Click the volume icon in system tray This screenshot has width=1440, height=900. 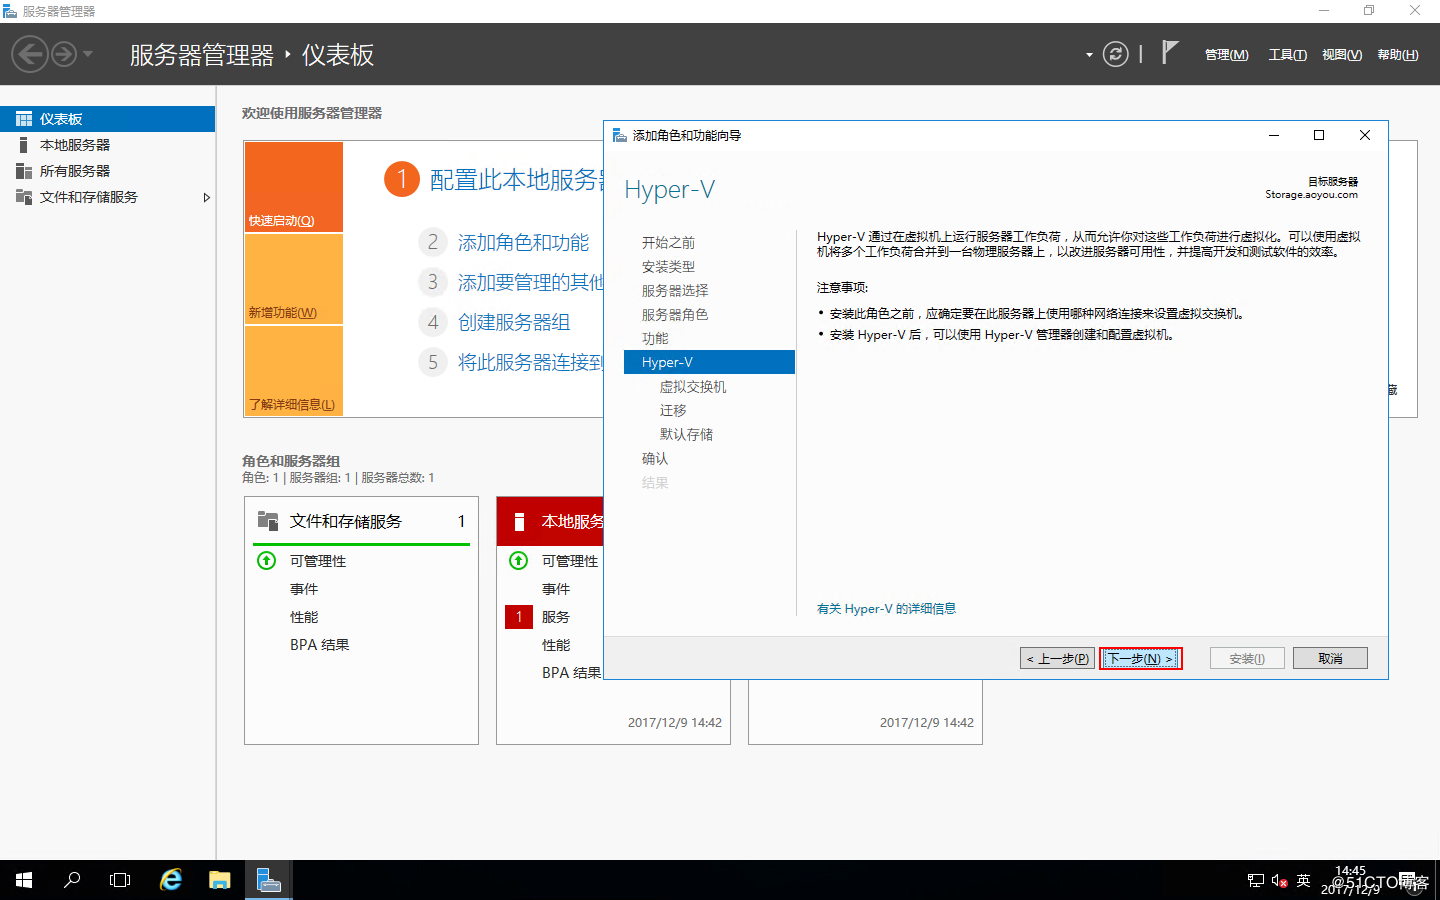[1279, 880]
